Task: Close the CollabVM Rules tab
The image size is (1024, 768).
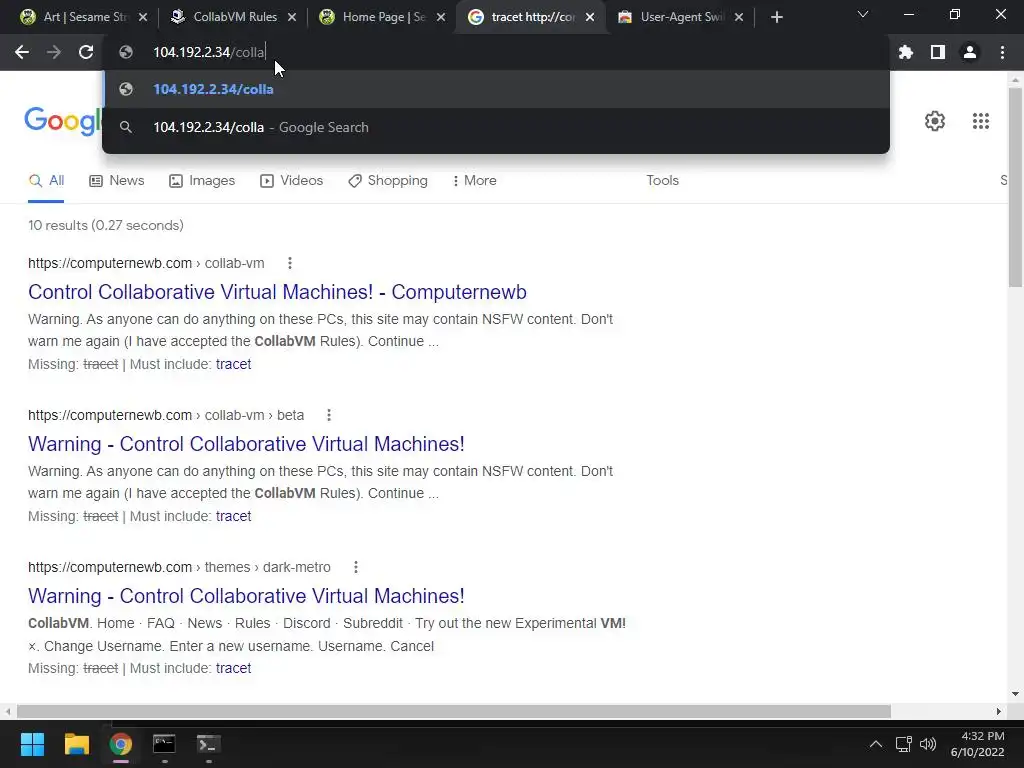Action: pyautogui.click(x=293, y=17)
